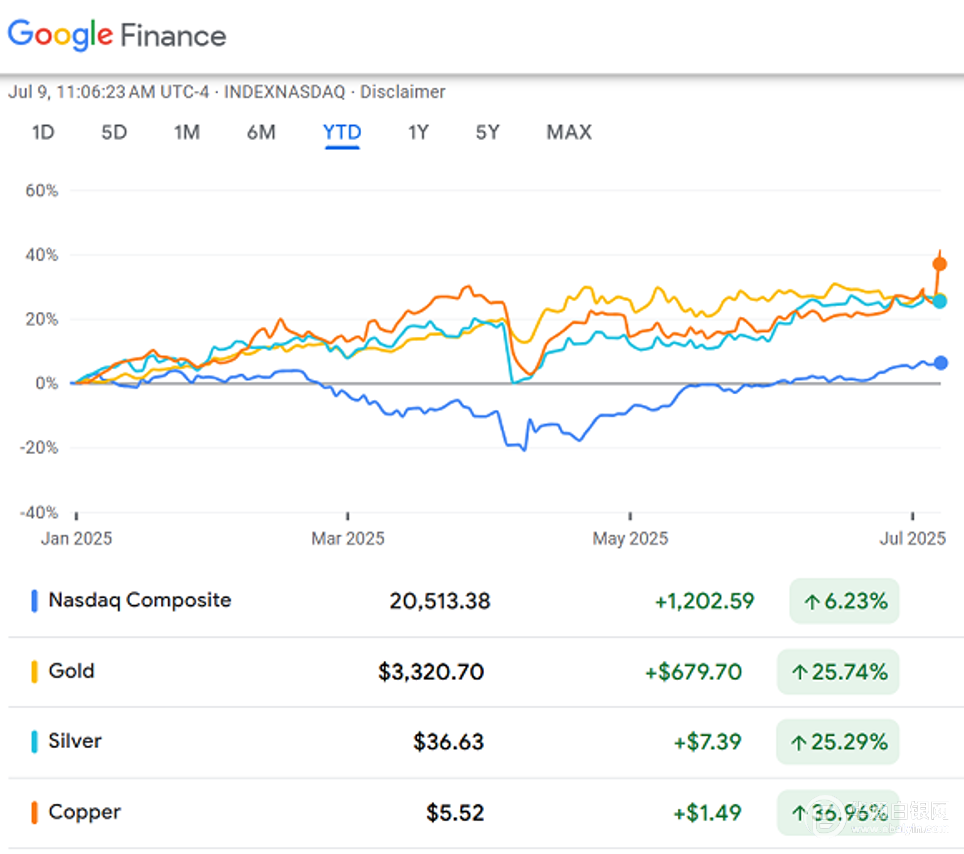This screenshot has height=854, width=964.
Task: Click the Silver price $36.63
Action: (448, 741)
